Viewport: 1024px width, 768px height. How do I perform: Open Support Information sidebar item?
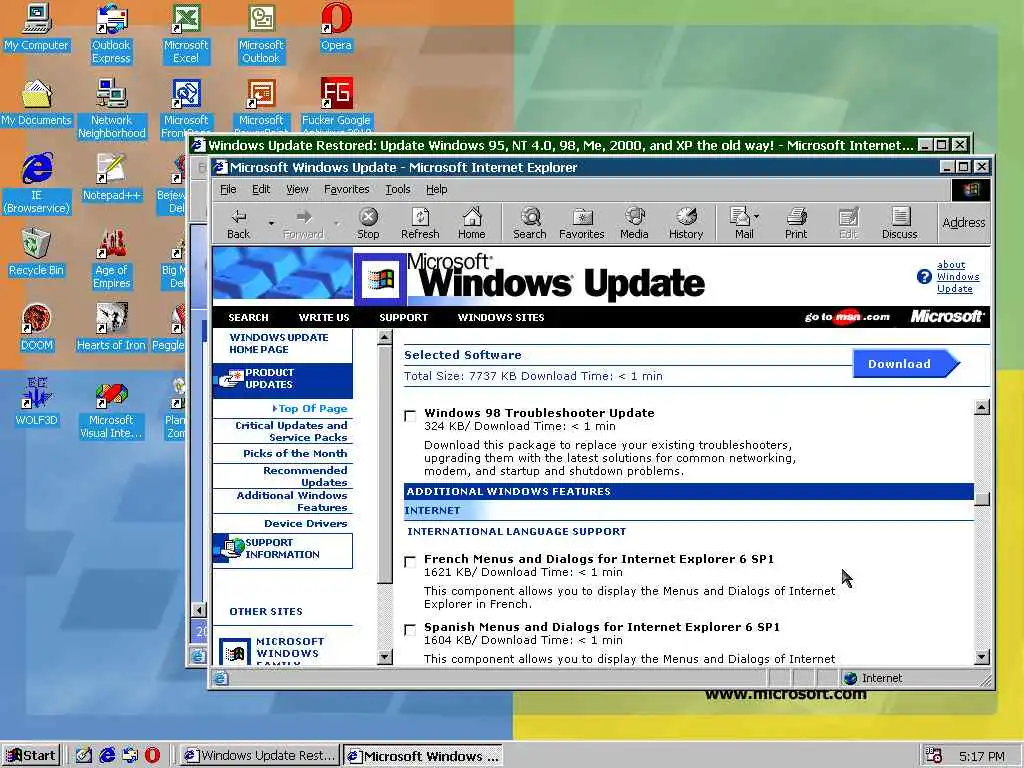(282, 549)
